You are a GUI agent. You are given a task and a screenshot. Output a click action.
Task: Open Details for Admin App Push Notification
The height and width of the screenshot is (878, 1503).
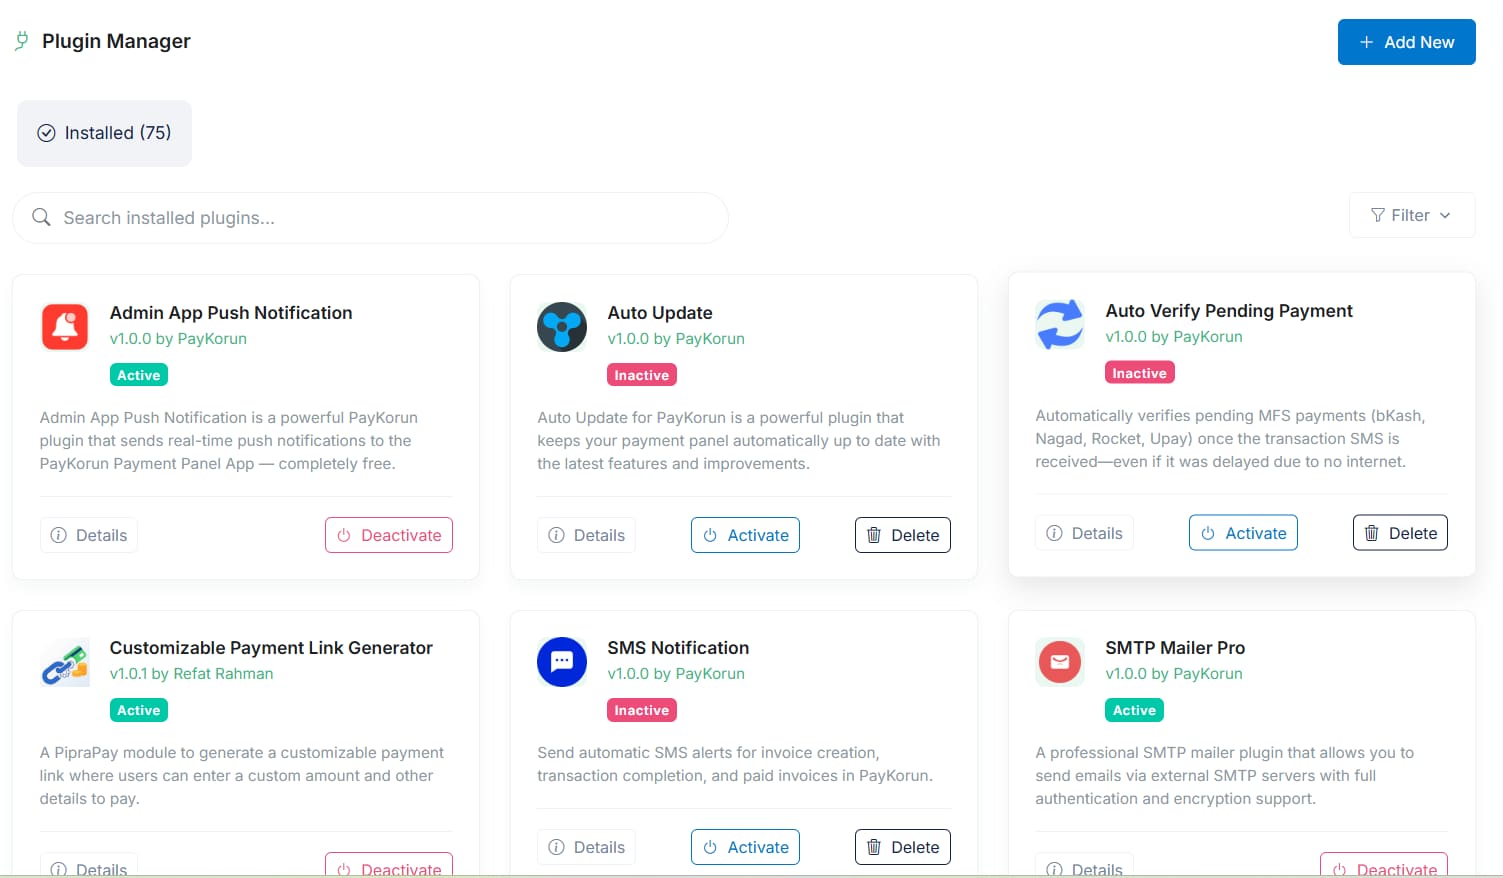[89, 535]
